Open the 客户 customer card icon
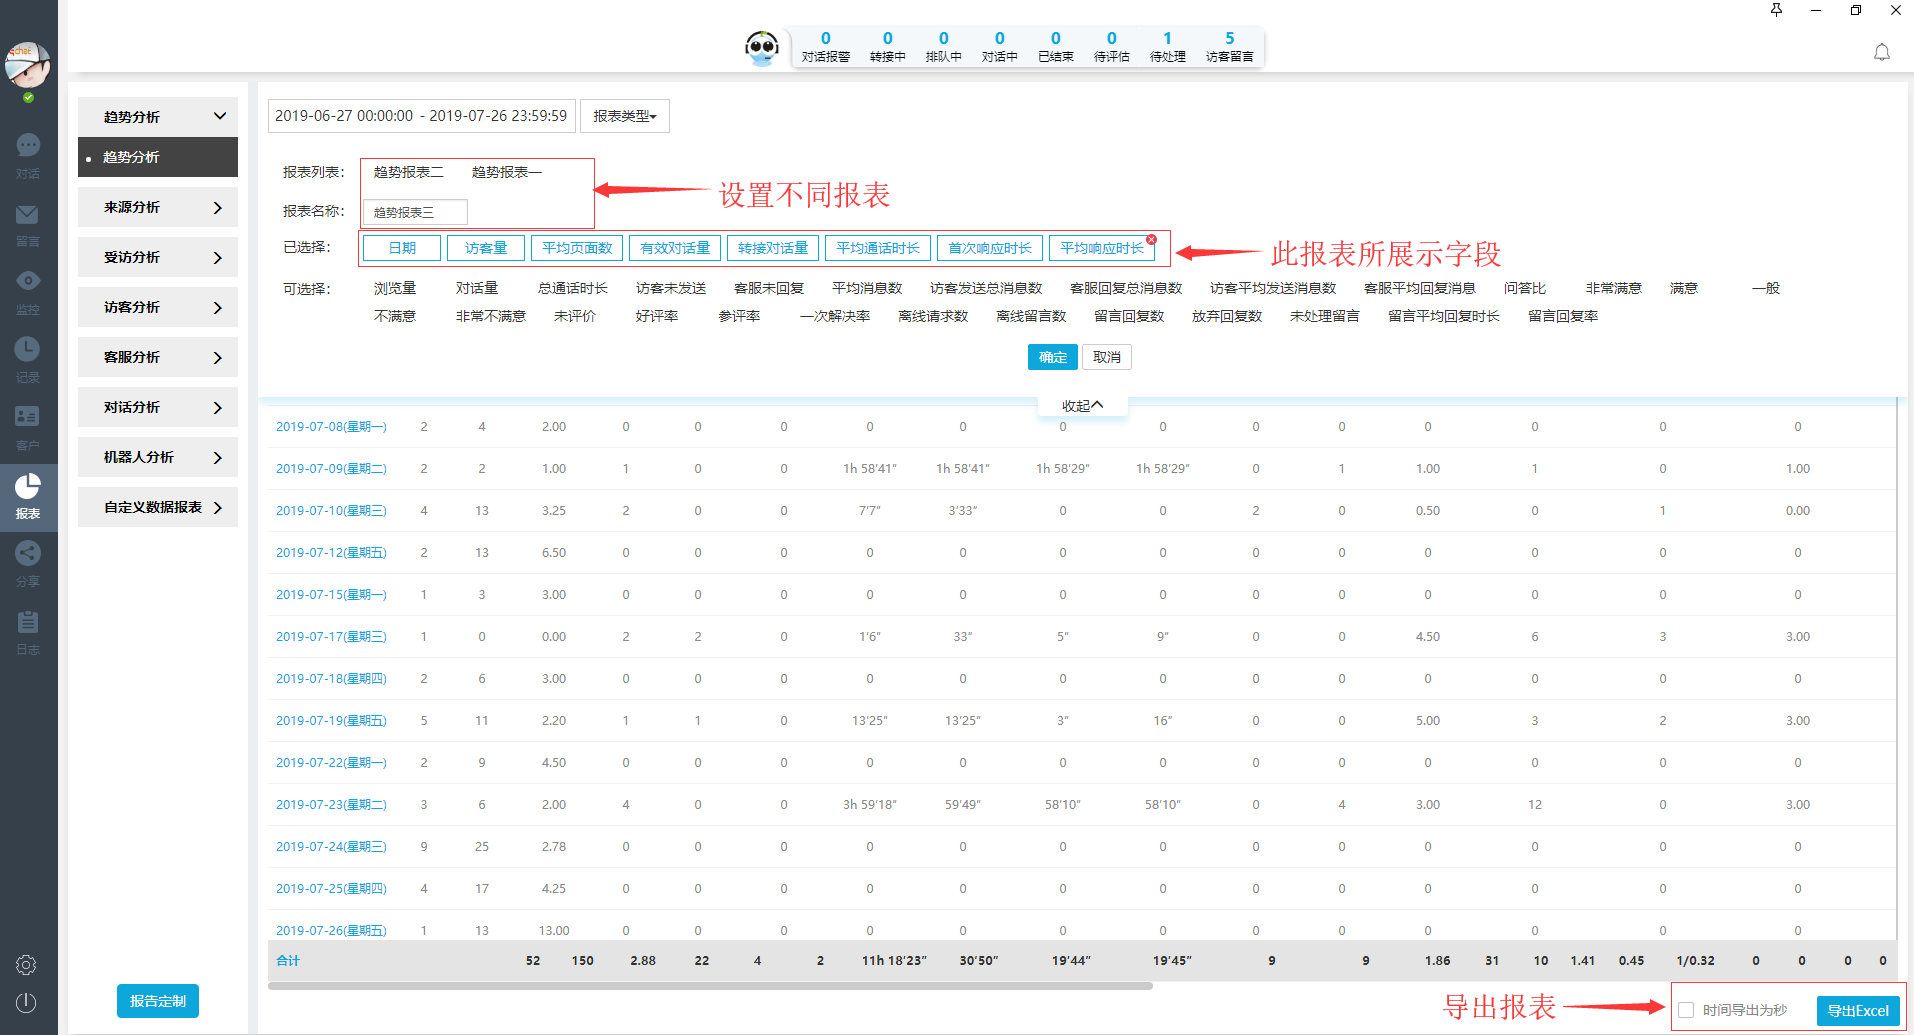 pos(28,427)
